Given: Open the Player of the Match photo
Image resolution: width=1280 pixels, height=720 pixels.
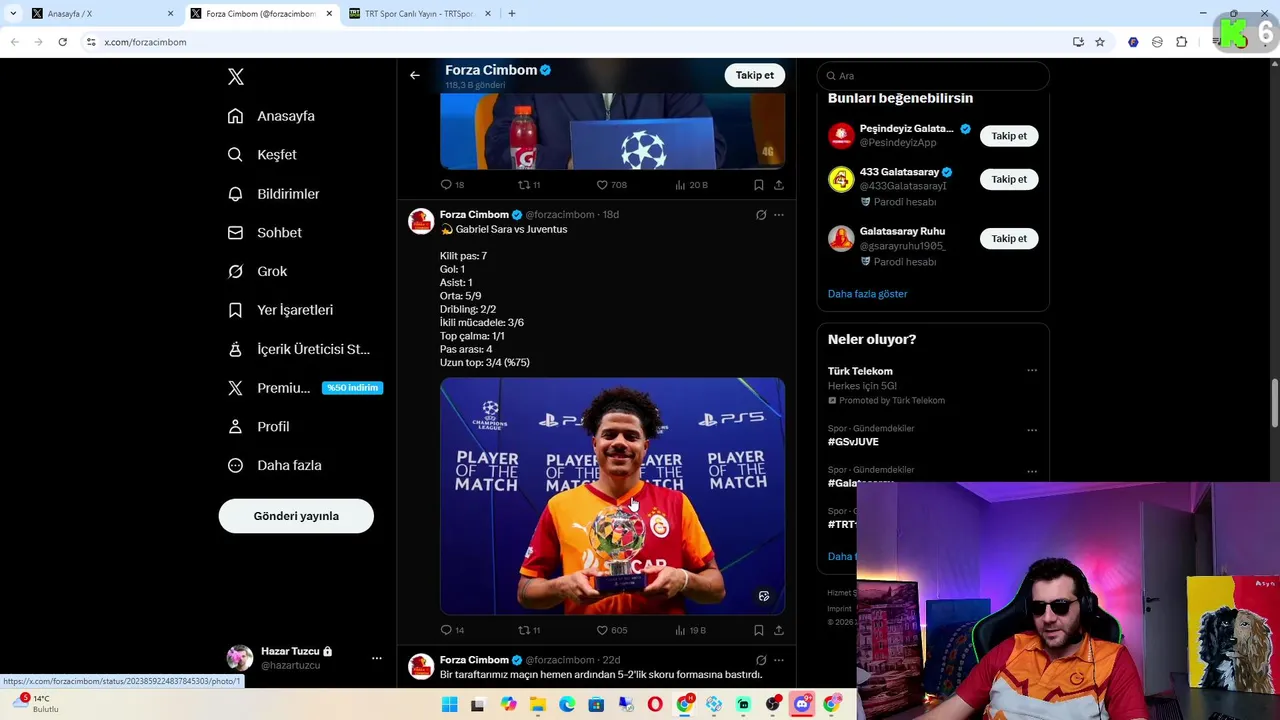Looking at the screenshot, I should pyautogui.click(x=612, y=496).
